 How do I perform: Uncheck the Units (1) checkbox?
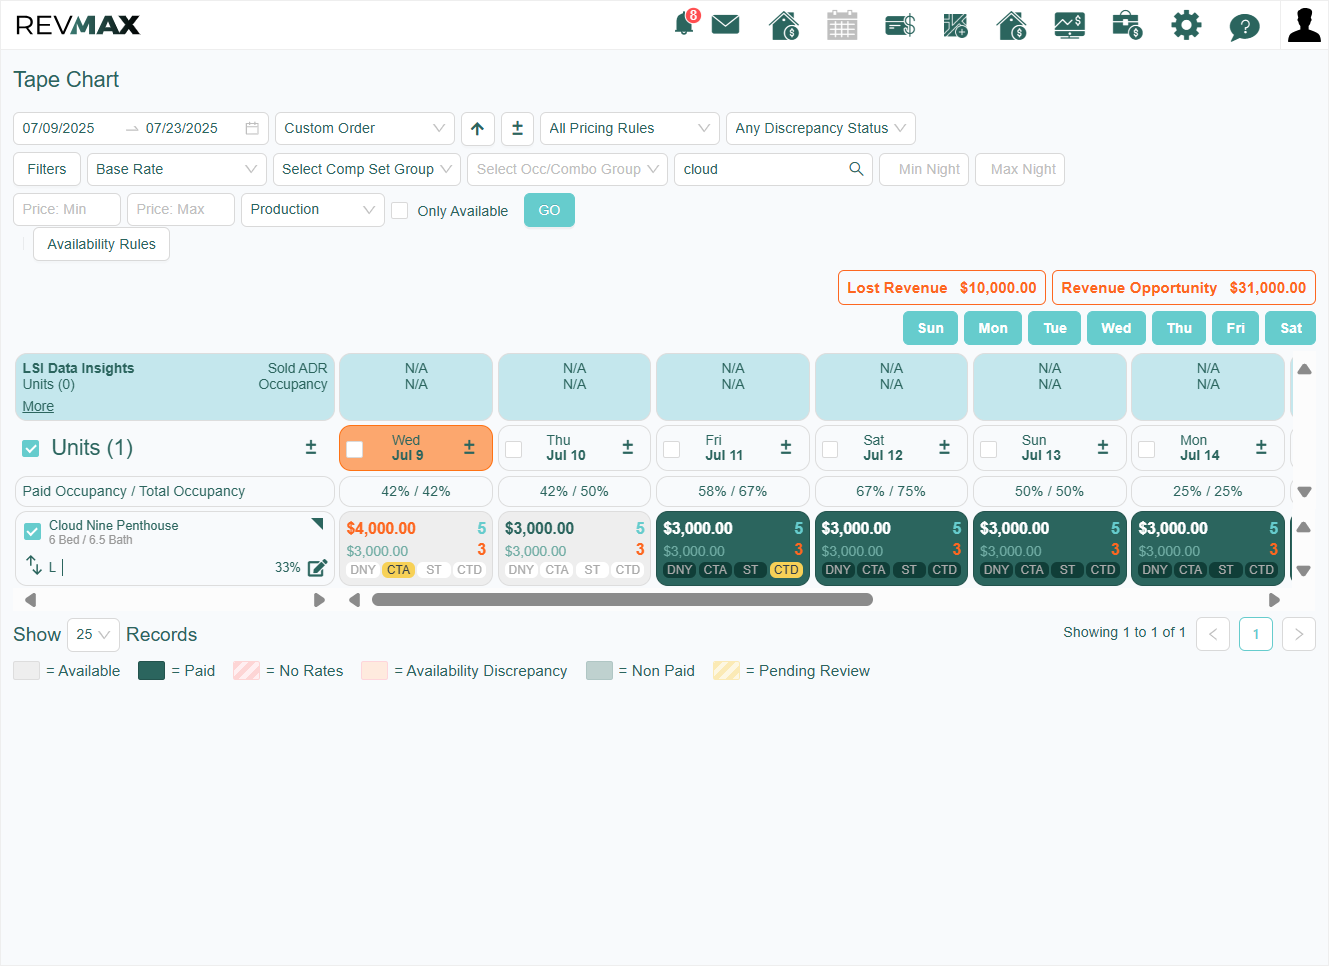click(31, 449)
